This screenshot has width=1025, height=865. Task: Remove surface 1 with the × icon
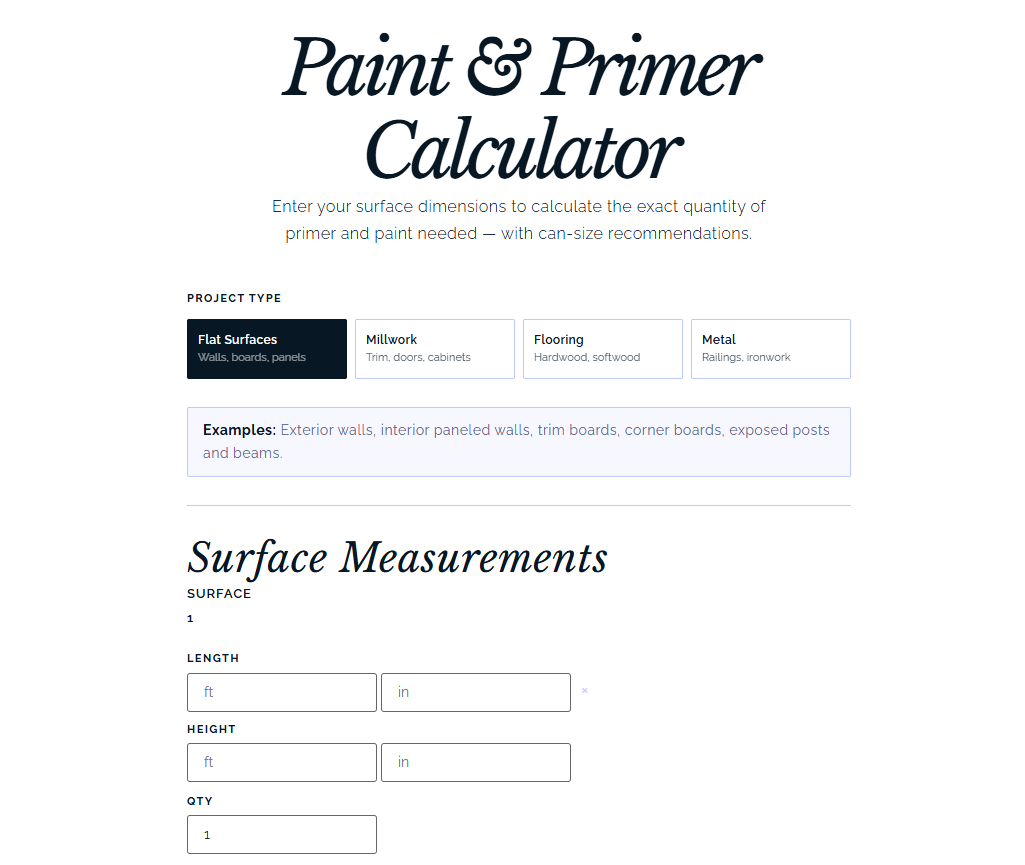[585, 691]
